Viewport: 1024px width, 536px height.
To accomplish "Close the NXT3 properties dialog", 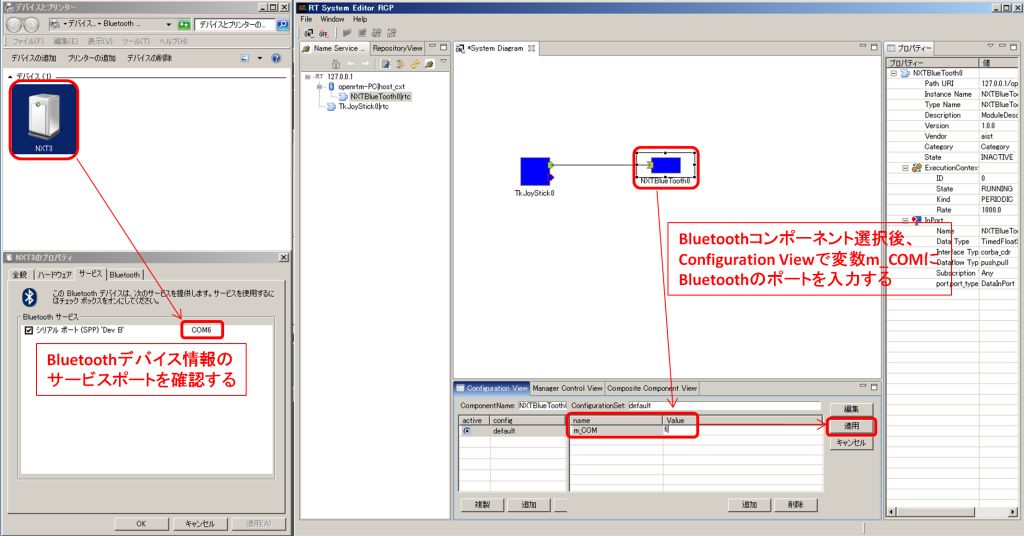I will click(x=283, y=258).
